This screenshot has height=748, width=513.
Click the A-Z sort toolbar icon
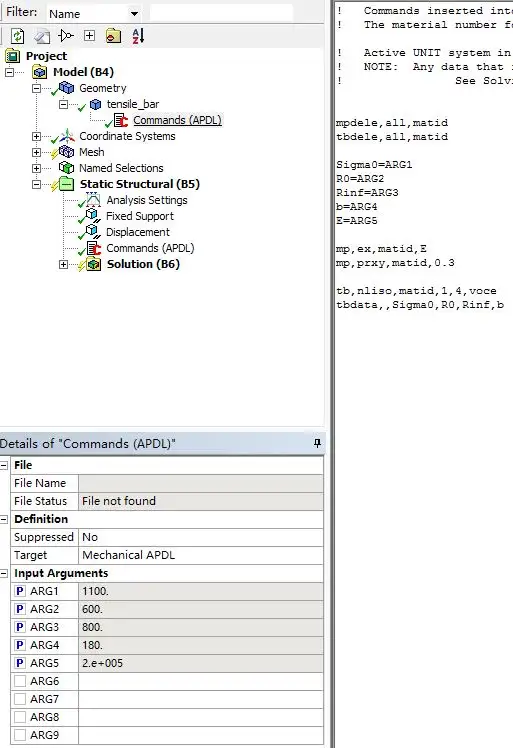[x=138, y=36]
